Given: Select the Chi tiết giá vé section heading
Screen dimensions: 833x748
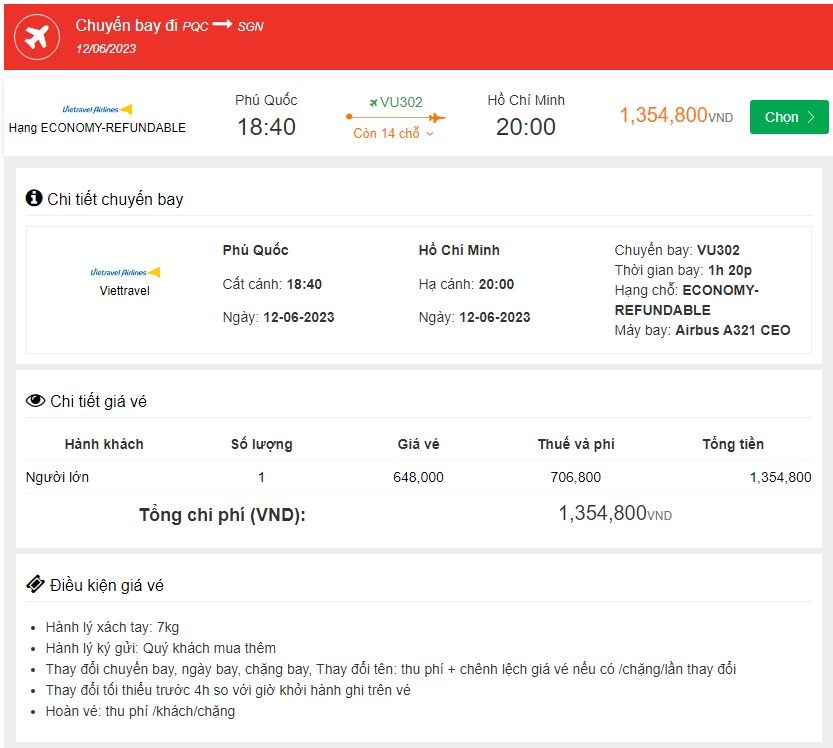Looking at the screenshot, I should tap(99, 401).
